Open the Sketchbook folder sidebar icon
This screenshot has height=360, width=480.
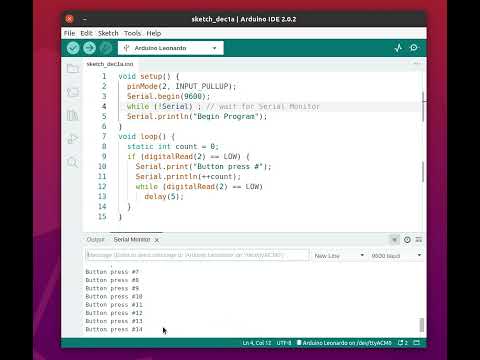pos(72,69)
